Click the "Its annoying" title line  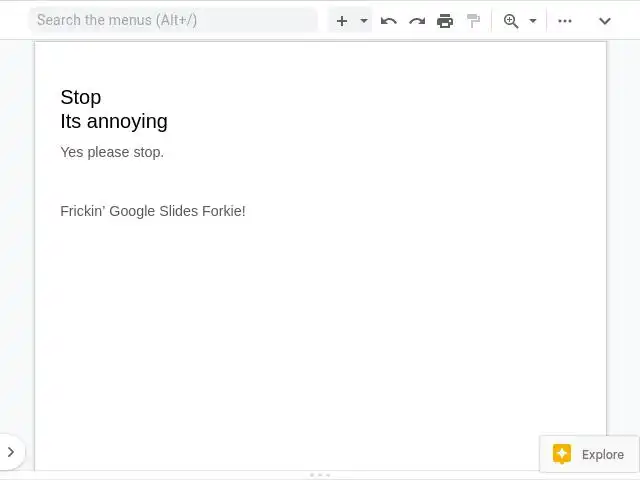coord(114,122)
